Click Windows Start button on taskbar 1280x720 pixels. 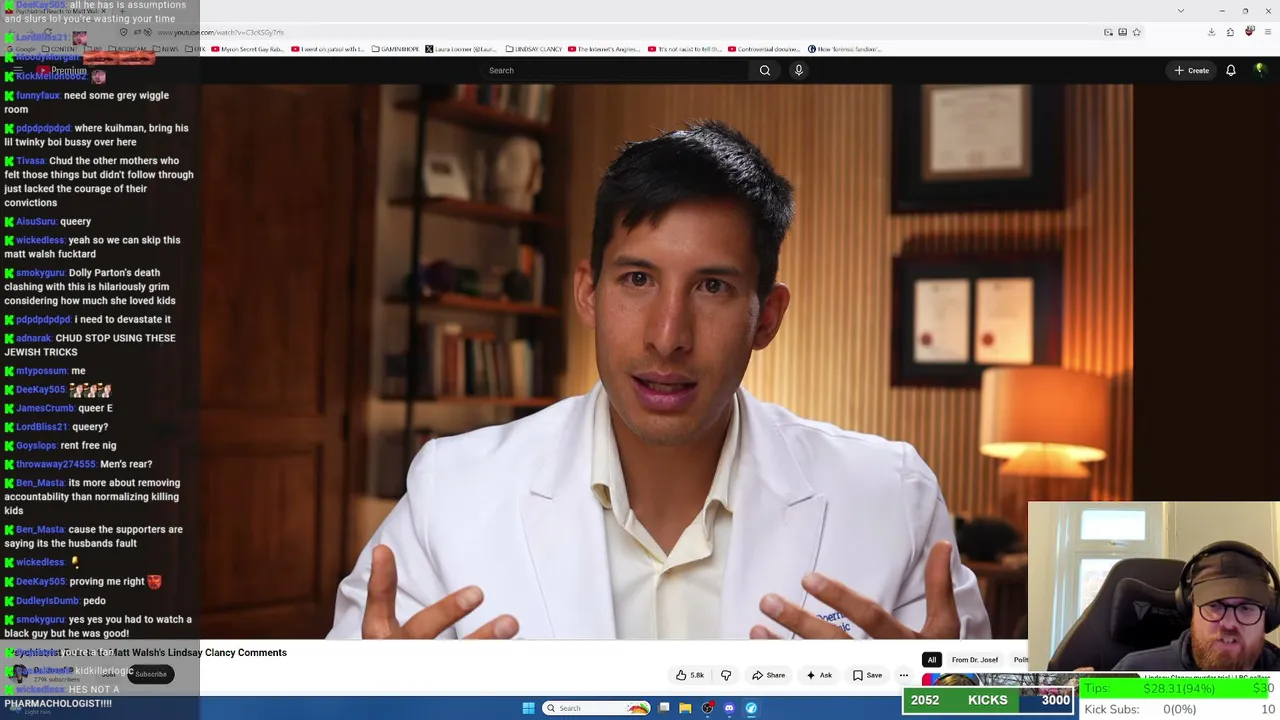(x=528, y=708)
